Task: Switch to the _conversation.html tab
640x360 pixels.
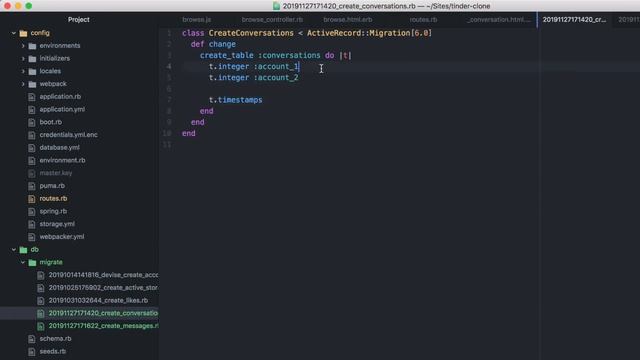Action: pyautogui.click(x=499, y=20)
